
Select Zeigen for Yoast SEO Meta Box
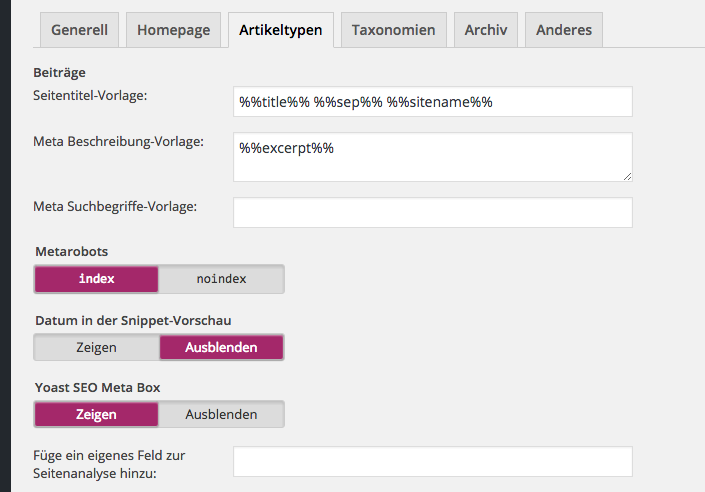(97, 414)
